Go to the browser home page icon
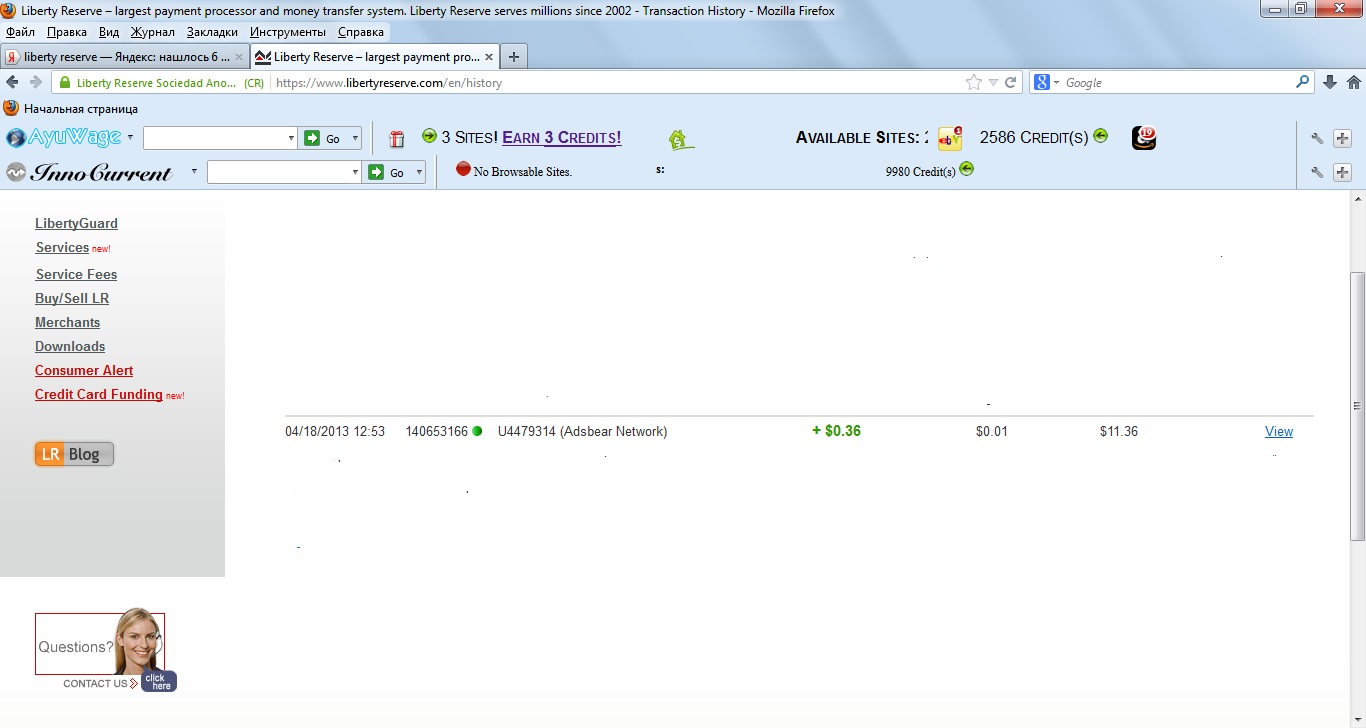Image resolution: width=1366 pixels, height=728 pixels. click(x=1354, y=83)
